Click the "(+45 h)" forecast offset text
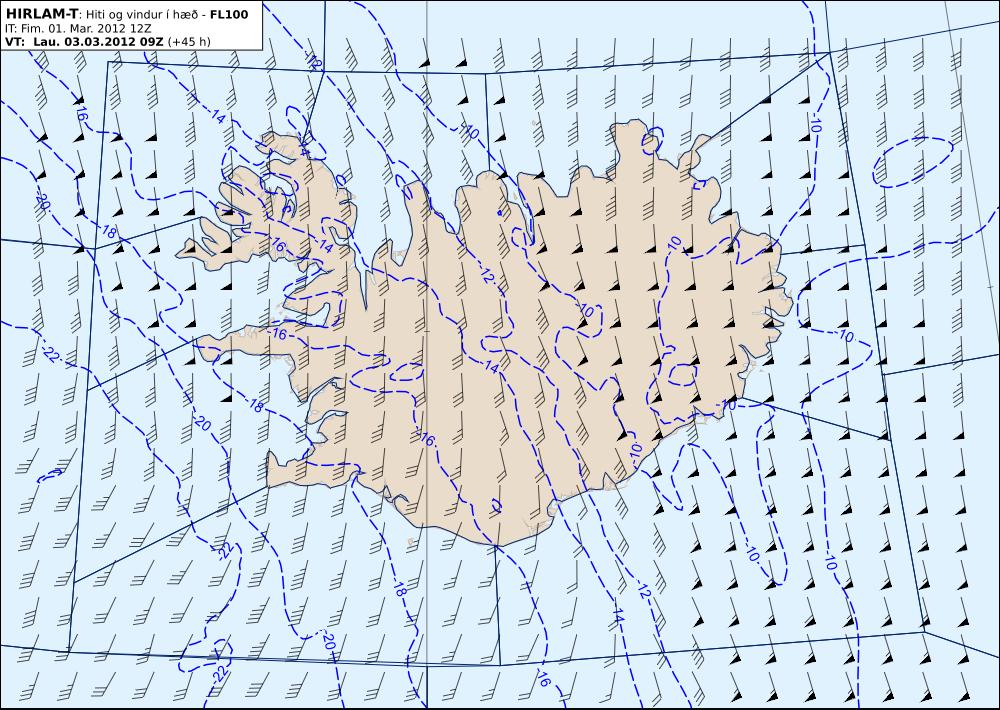1000x710 pixels. coord(189,42)
